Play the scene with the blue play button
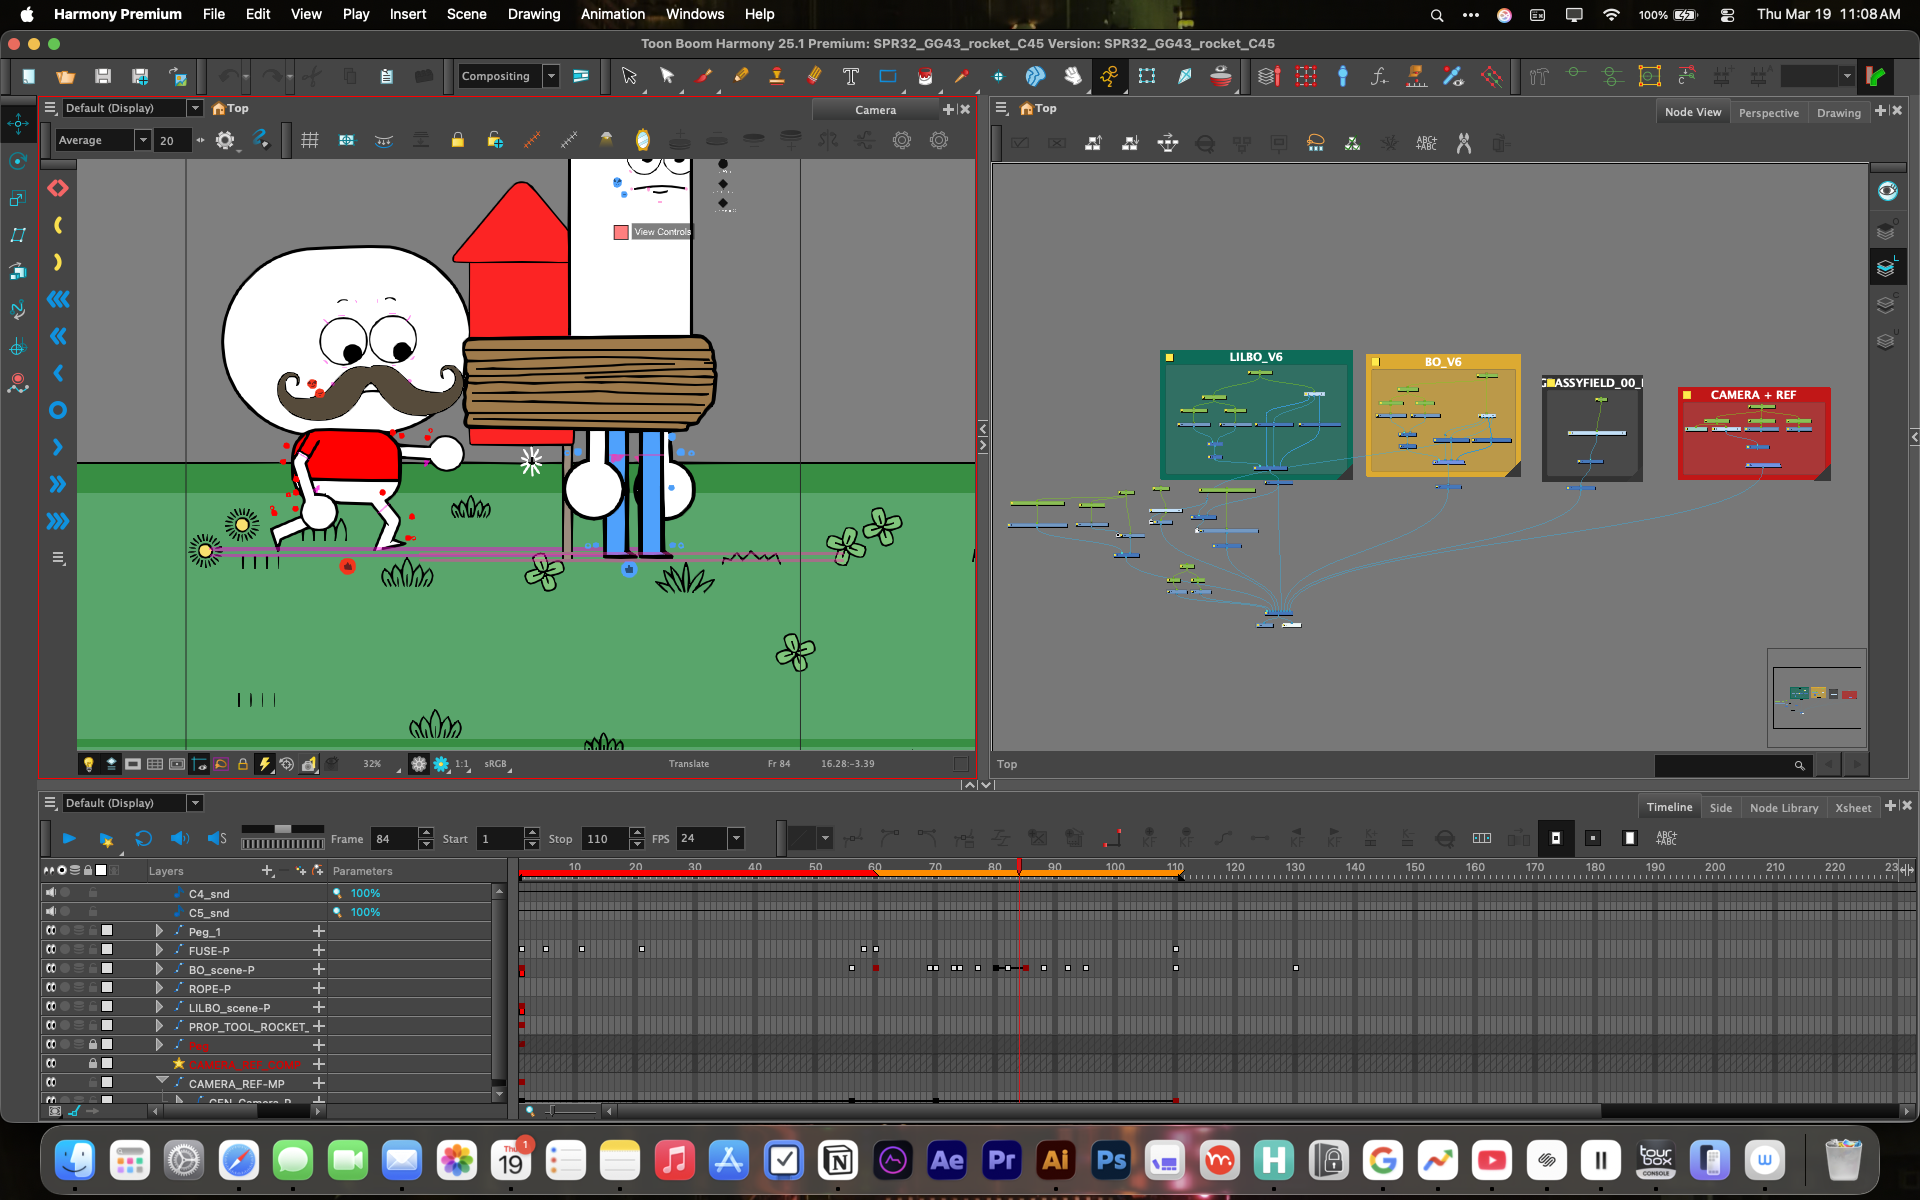 tap(69, 839)
